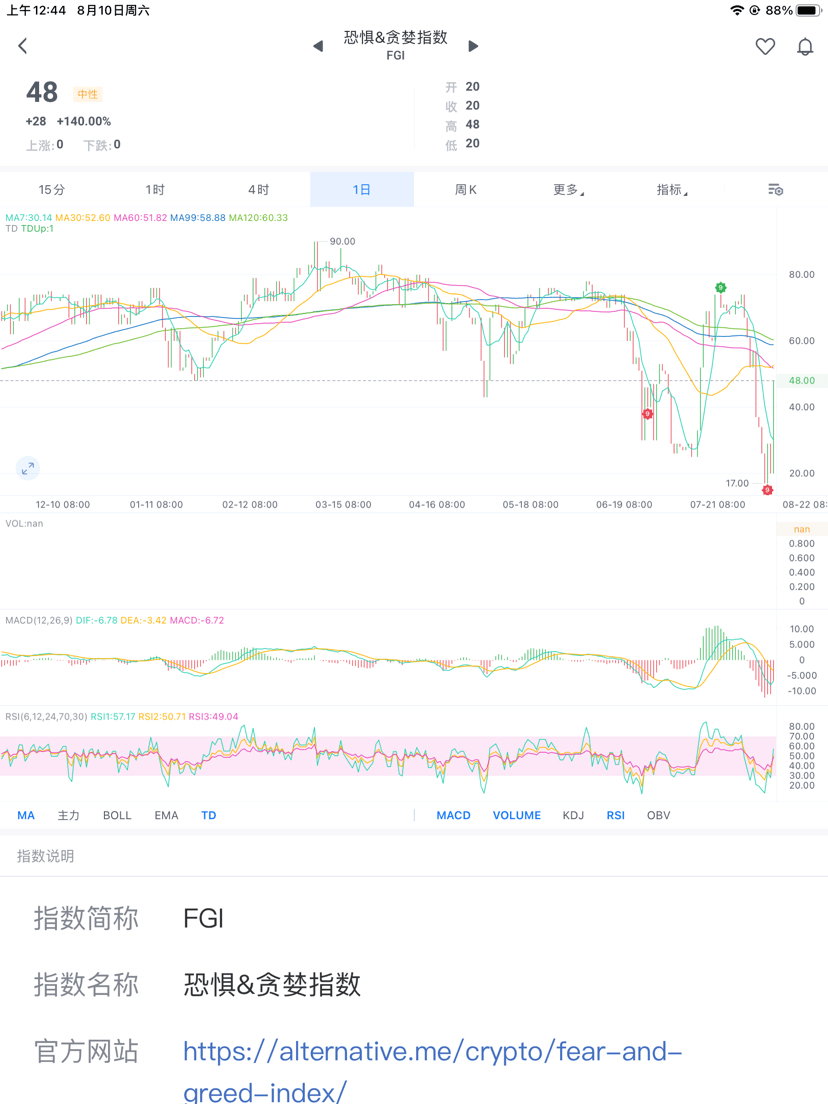Image resolution: width=828 pixels, height=1104 pixels.
Task: Open price alert bell icon
Action: (x=805, y=46)
